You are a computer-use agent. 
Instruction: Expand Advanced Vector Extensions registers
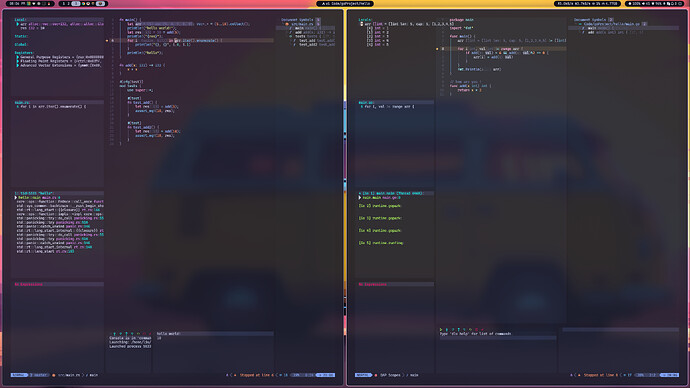pyautogui.click(x=18, y=65)
